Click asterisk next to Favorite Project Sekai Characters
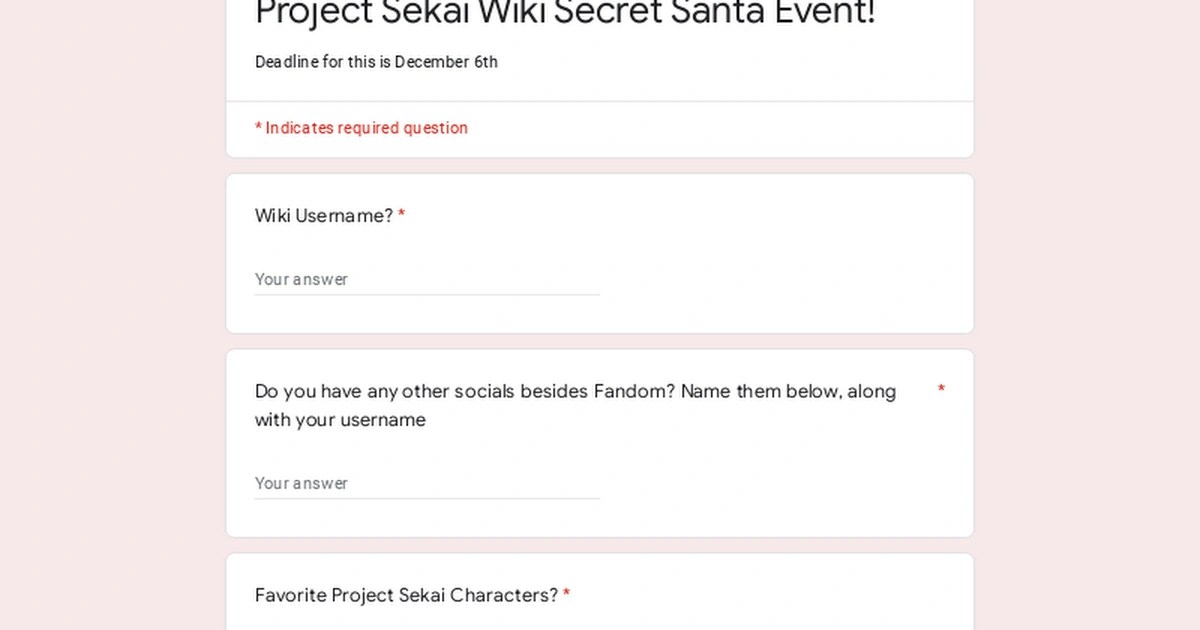This screenshot has width=1200, height=630. pyautogui.click(x=566, y=596)
